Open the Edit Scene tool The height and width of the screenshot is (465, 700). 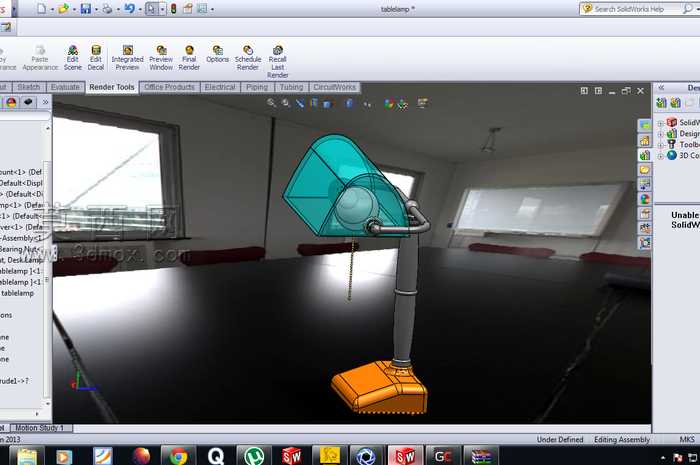coord(72,58)
